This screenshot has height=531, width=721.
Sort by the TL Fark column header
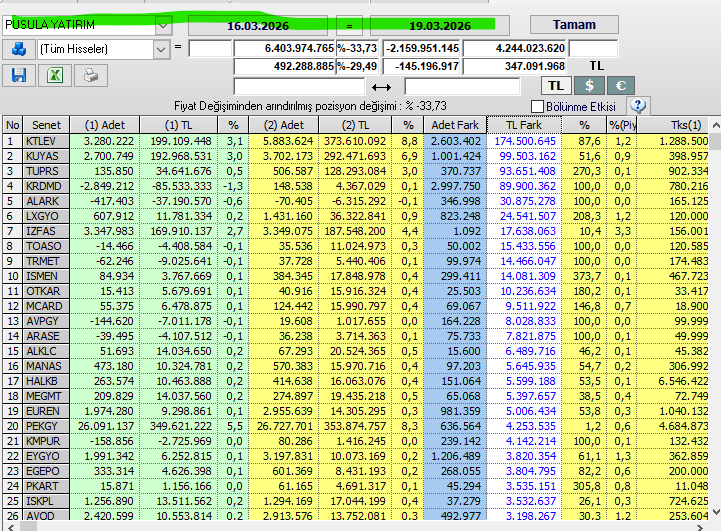[x=524, y=125]
